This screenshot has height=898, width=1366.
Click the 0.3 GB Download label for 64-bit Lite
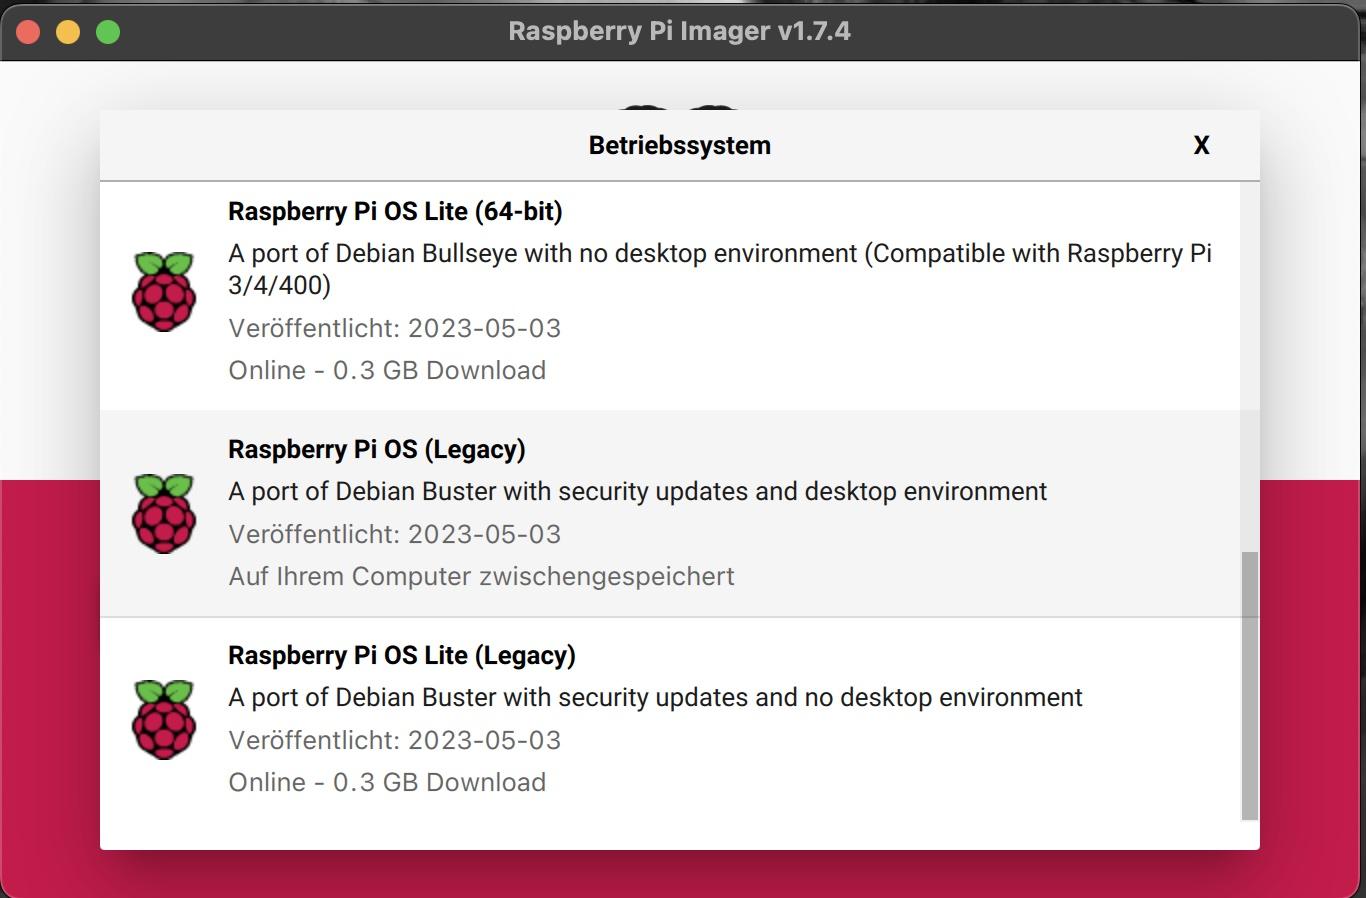click(x=387, y=370)
